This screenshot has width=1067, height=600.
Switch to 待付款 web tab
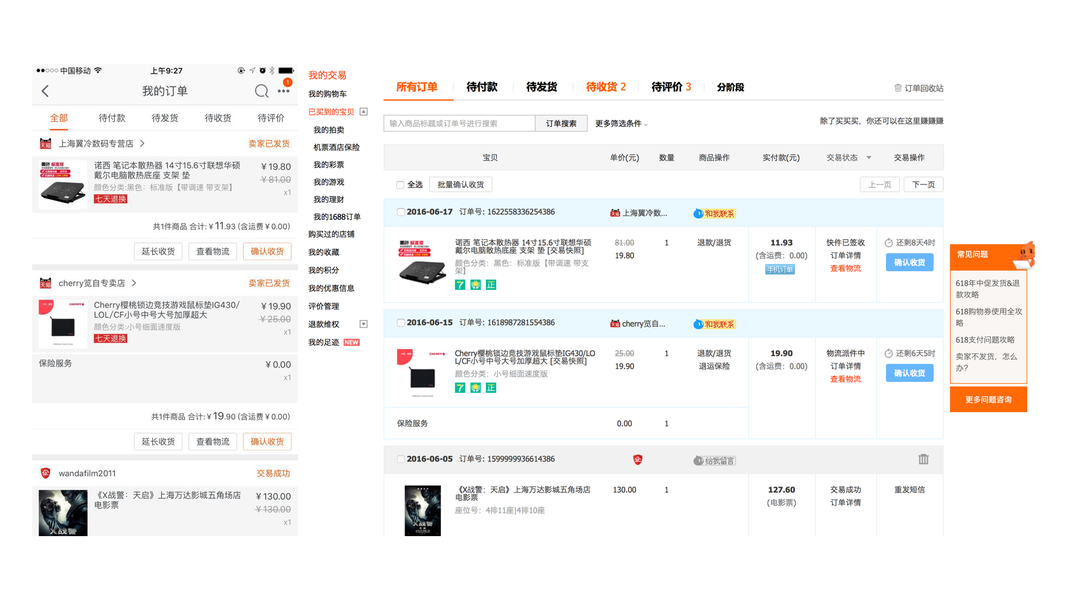[482, 87]
